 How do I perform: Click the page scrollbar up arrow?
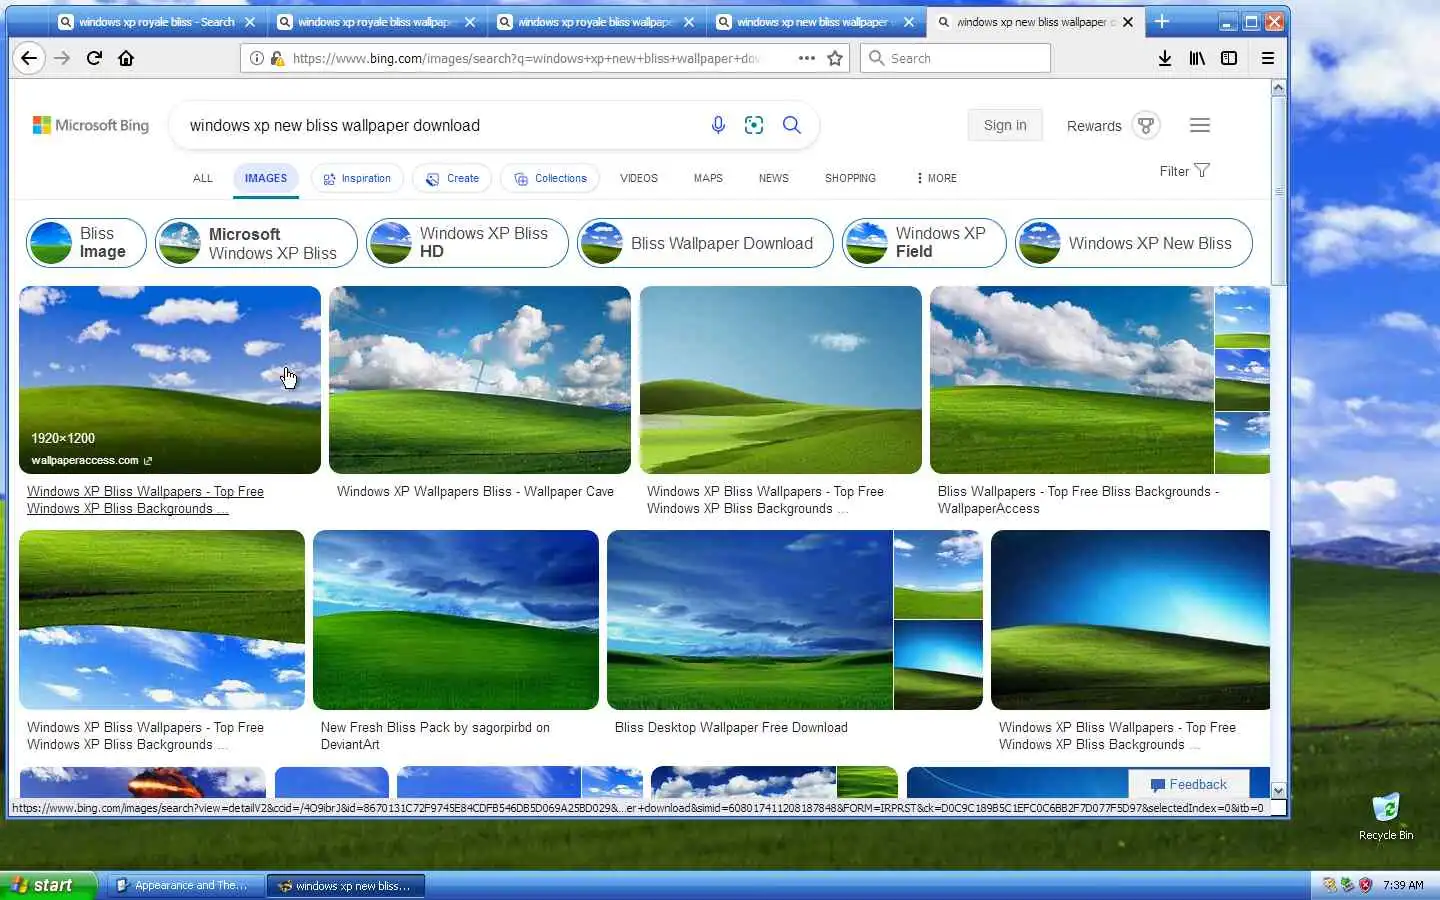[1278, 89]
